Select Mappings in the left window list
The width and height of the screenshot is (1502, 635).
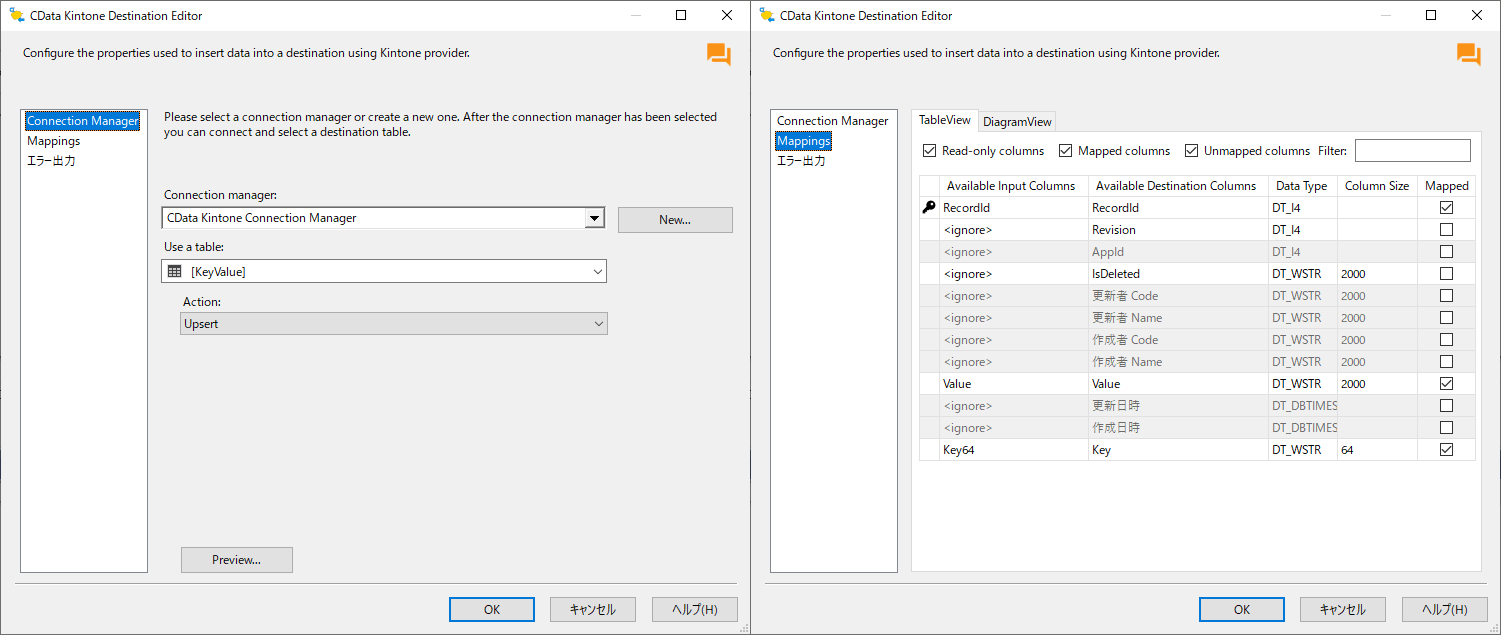pyautogui.click(x=54, y=141)
